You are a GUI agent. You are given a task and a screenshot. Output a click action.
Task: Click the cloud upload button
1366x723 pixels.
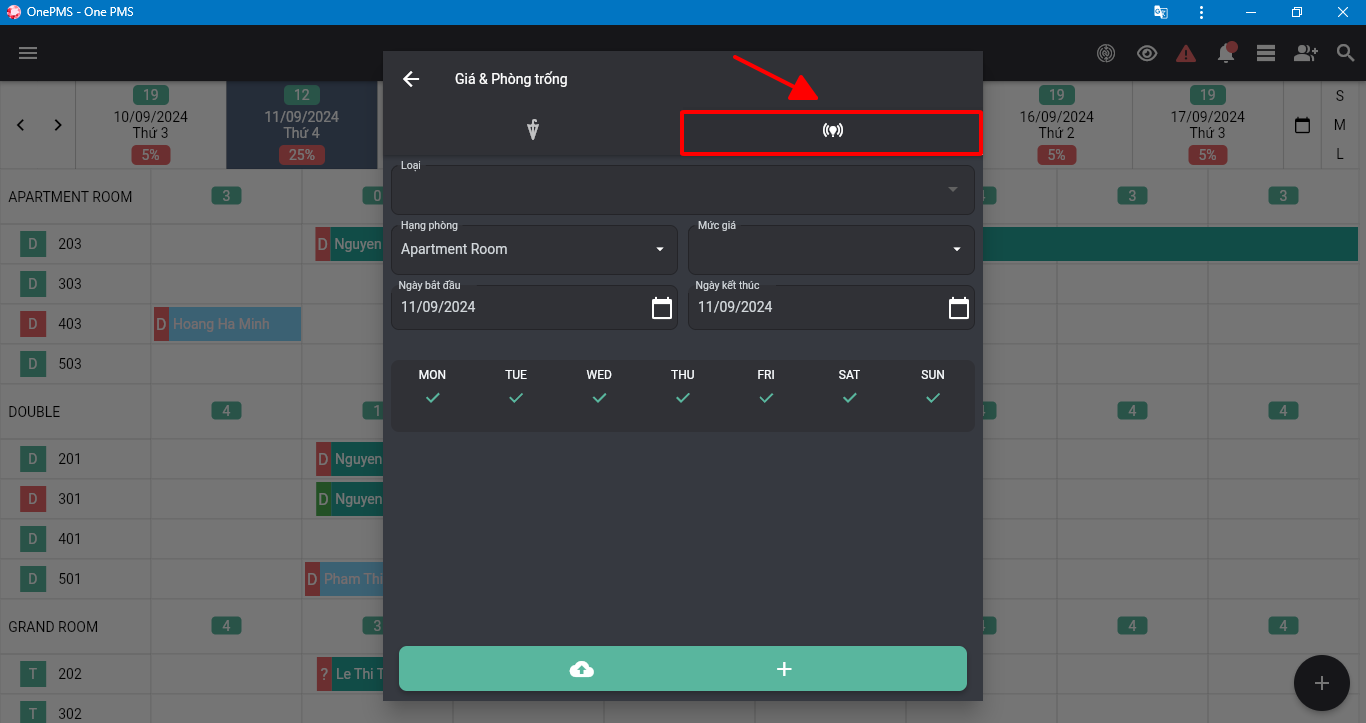pos(581,669)
